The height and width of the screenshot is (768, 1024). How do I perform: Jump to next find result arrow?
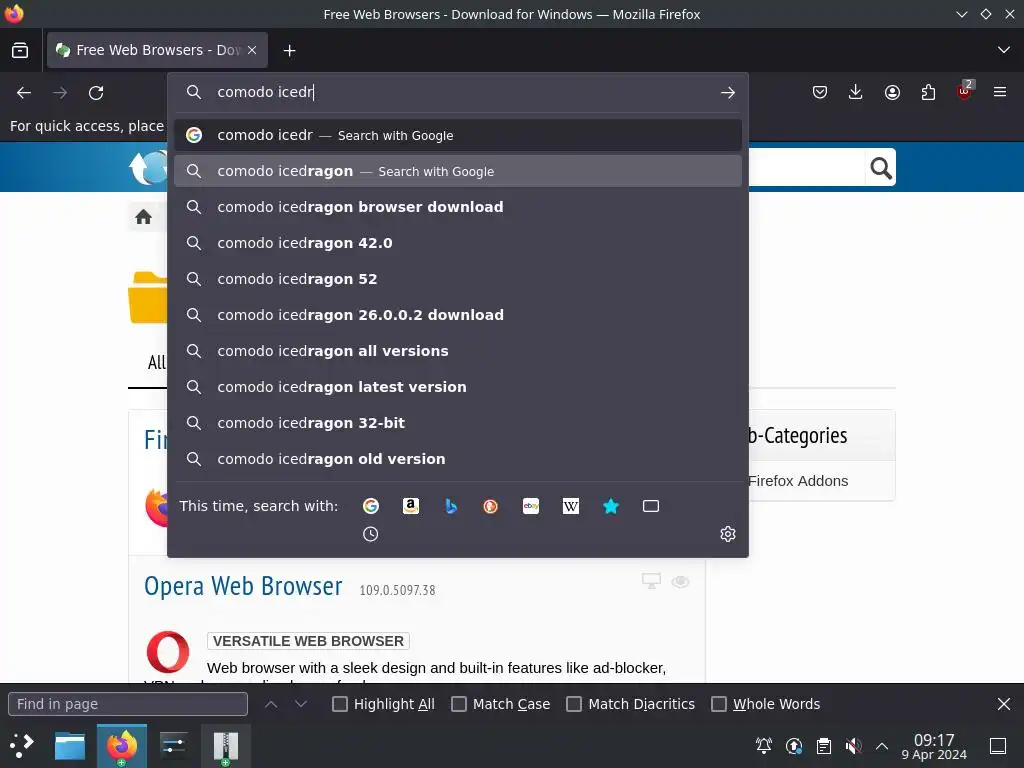[300, 704]
